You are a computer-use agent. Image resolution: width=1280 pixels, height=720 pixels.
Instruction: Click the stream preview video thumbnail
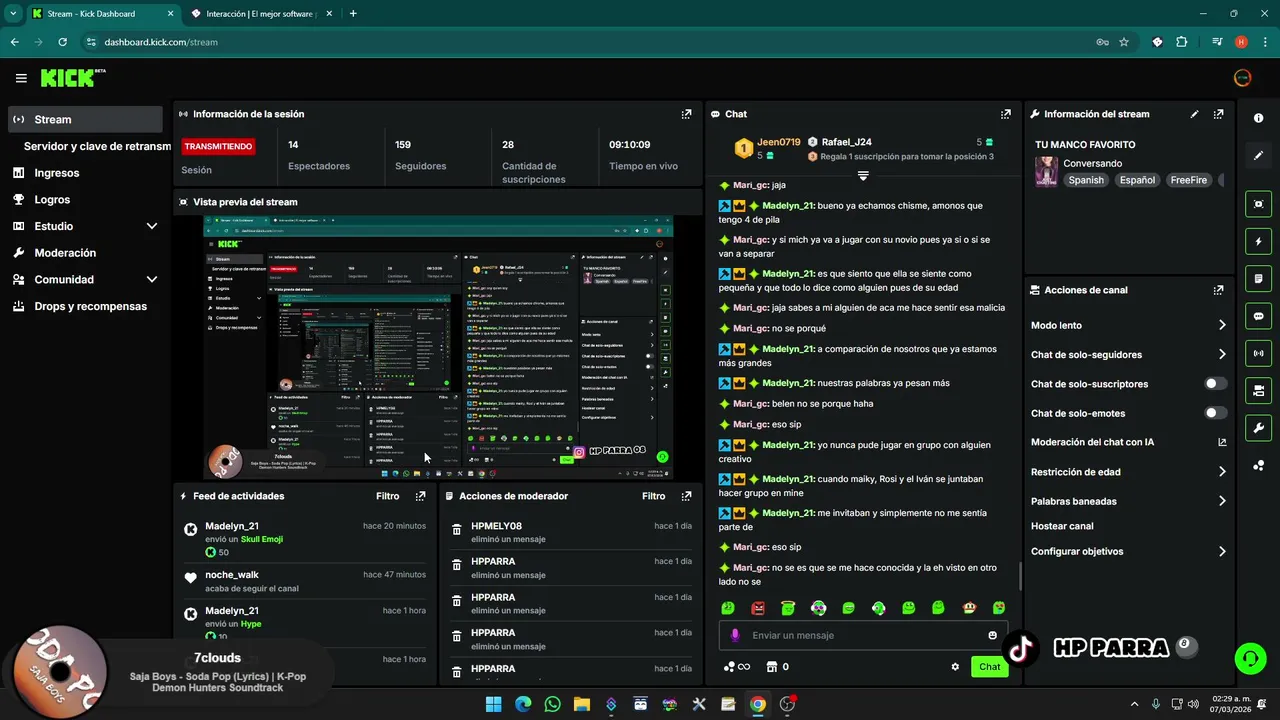tap(438, 347)
